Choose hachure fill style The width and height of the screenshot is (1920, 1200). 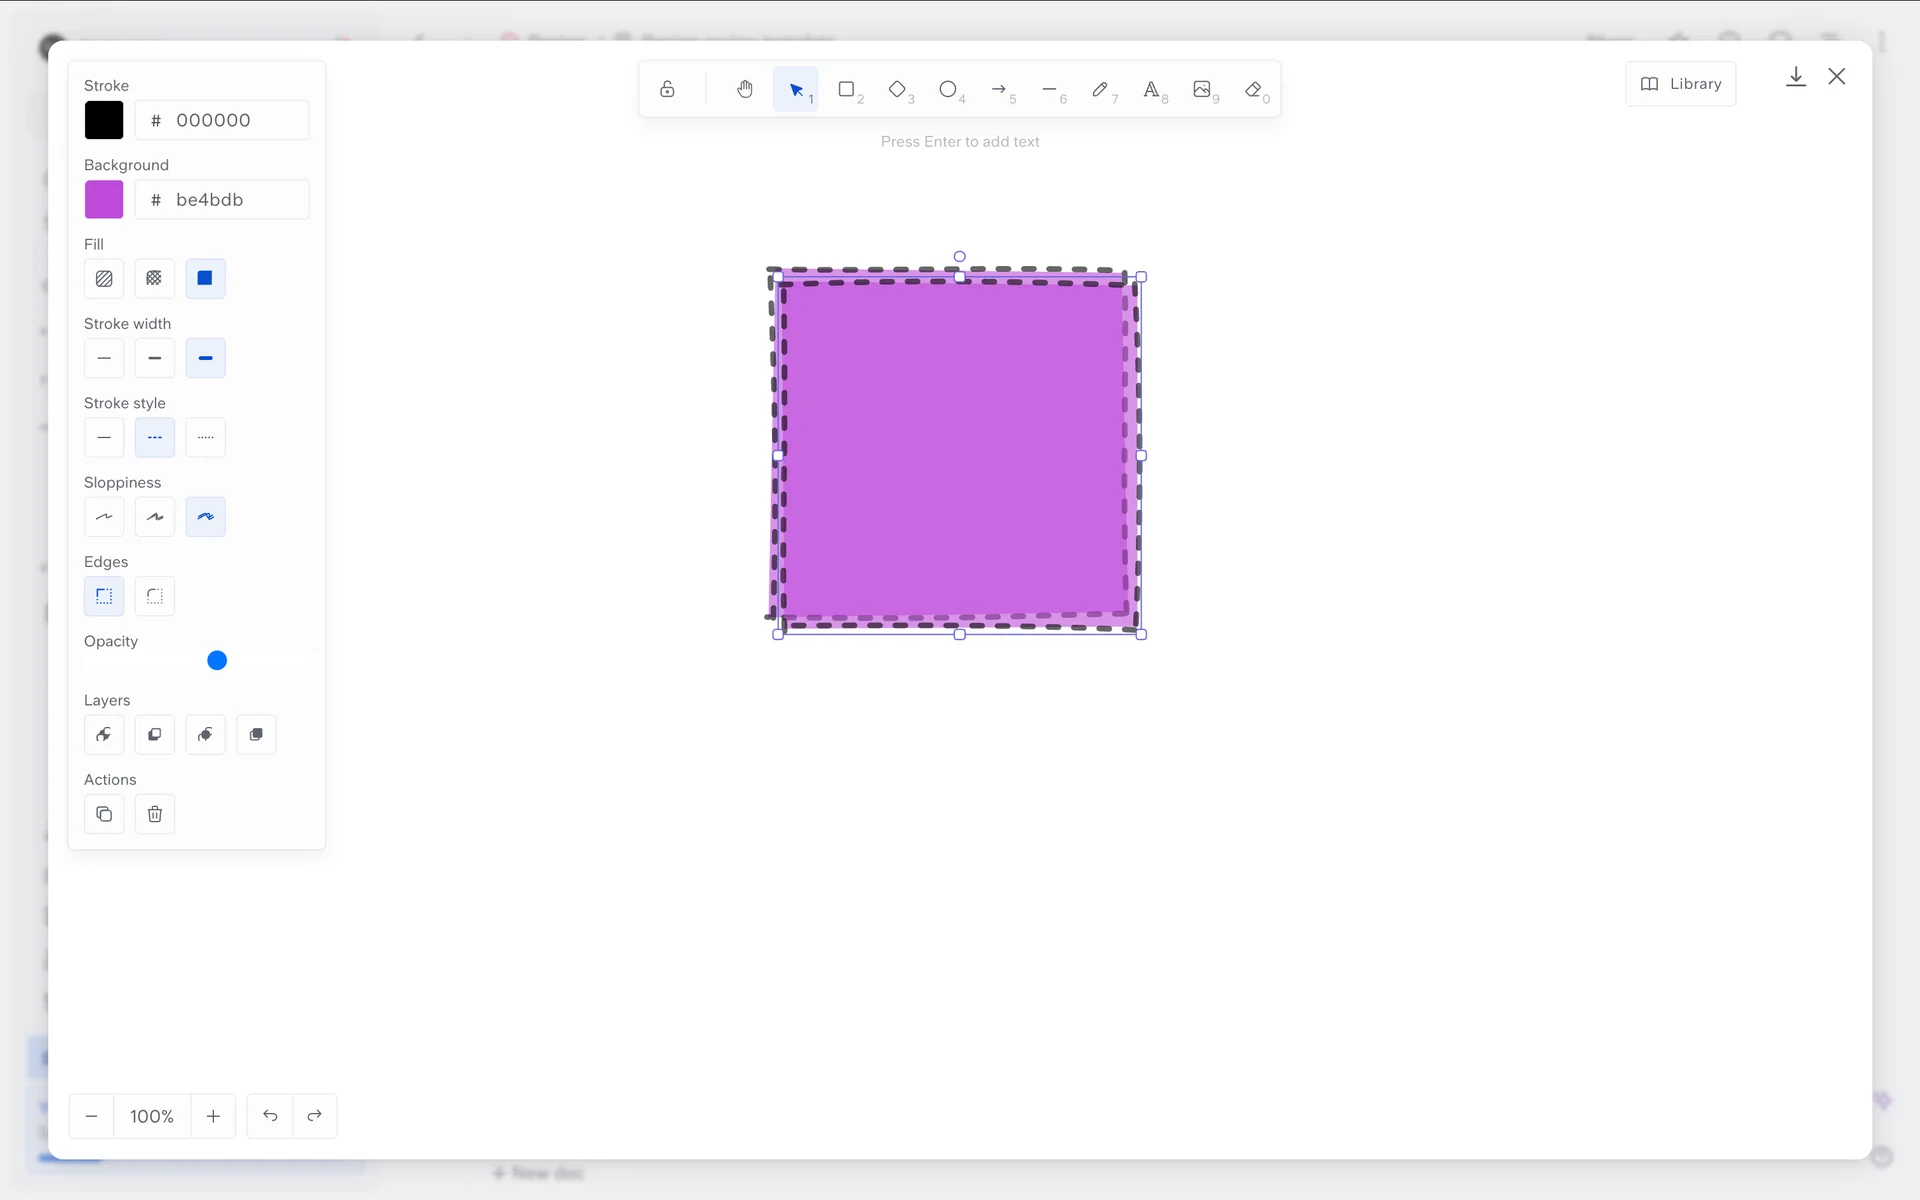click(104, 279)
